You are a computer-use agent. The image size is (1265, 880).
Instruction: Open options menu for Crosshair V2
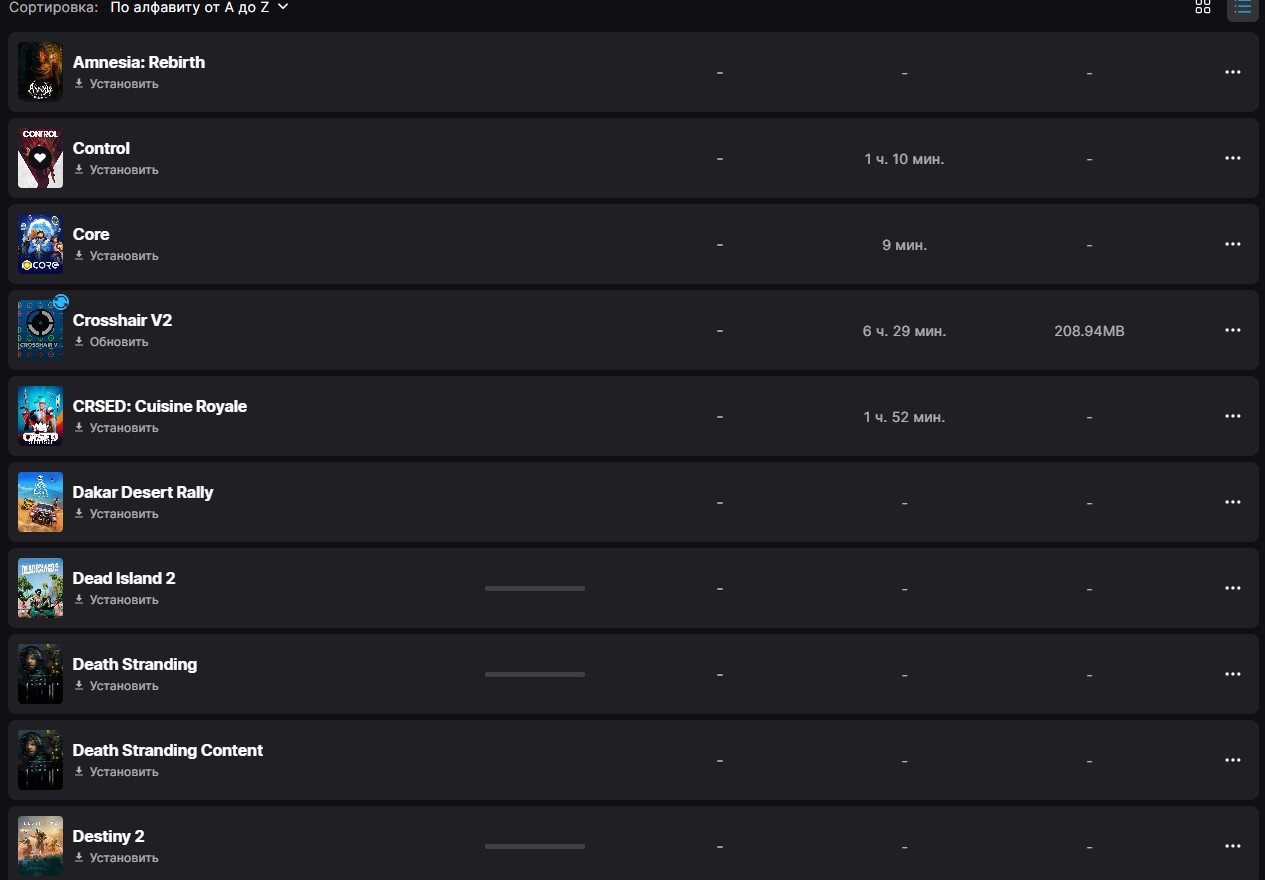1233,330
